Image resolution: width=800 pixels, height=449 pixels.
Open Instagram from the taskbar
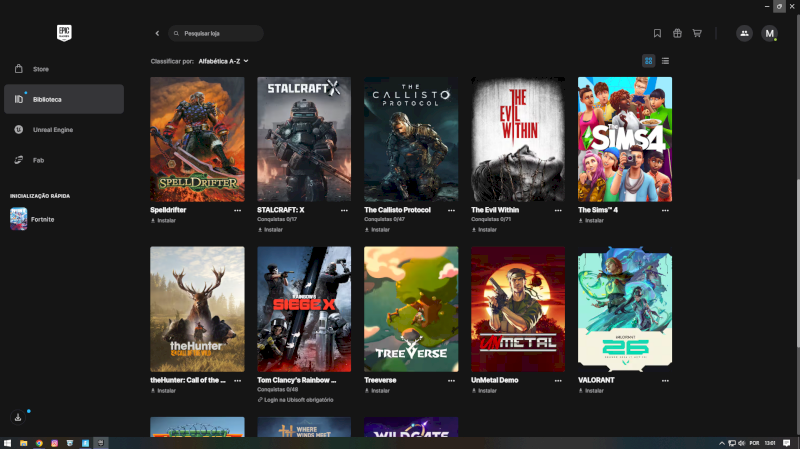[54, 443]
